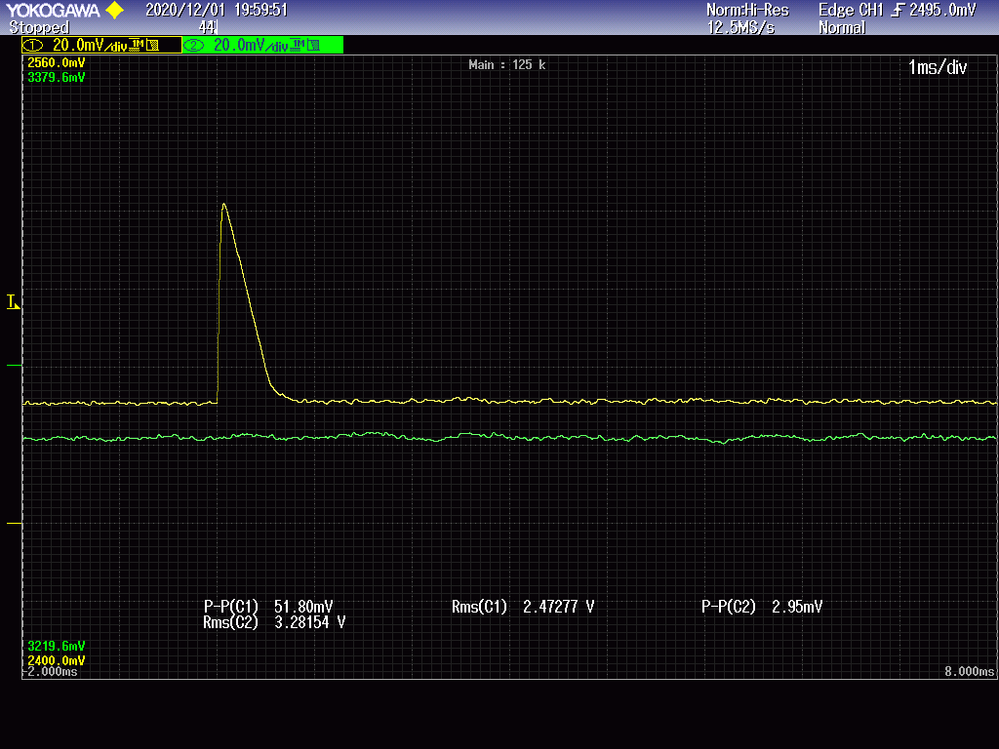This screenshot has width=999, height=749.
Task: Click channel 2 bandwidth limit icon
Action: [313, 45]
